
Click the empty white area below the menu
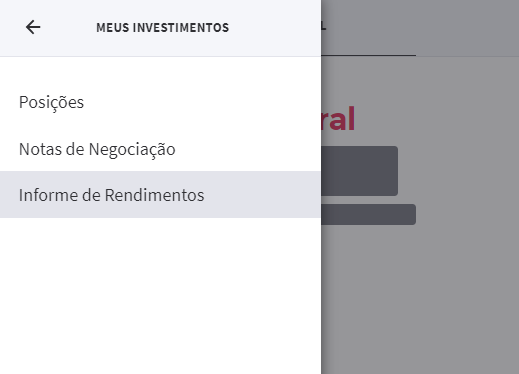tap(160, 296)
